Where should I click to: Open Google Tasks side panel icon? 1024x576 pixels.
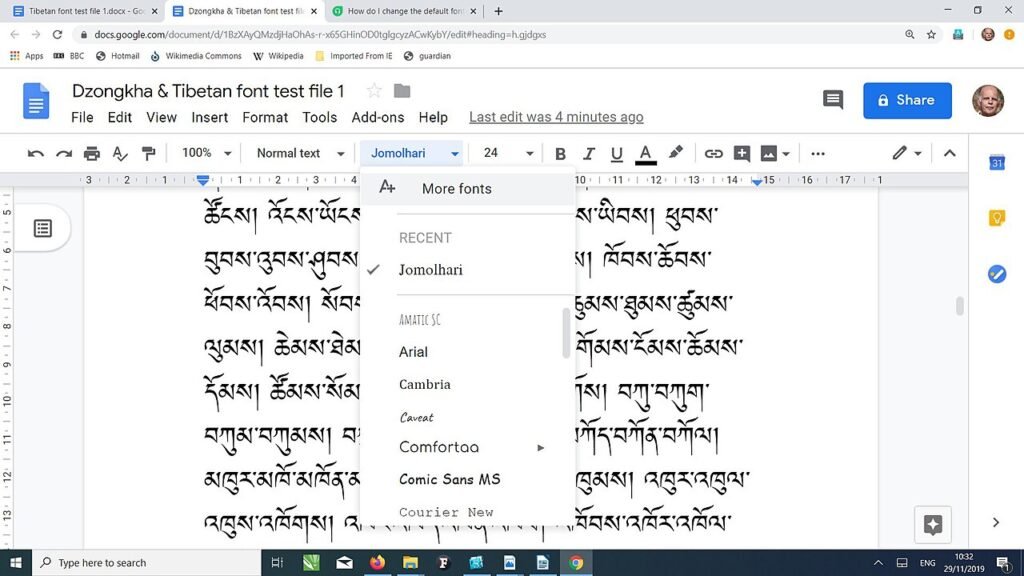[x=997, y=274]
